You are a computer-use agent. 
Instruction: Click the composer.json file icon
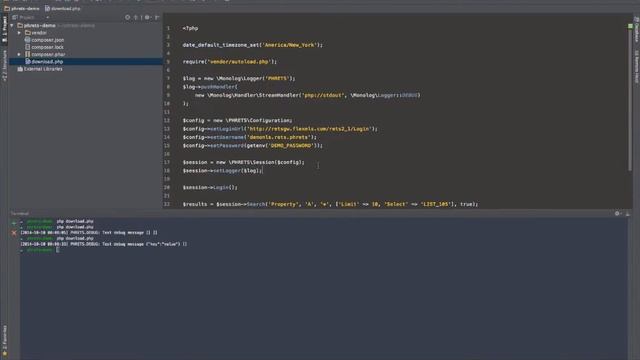coord(28,40)
